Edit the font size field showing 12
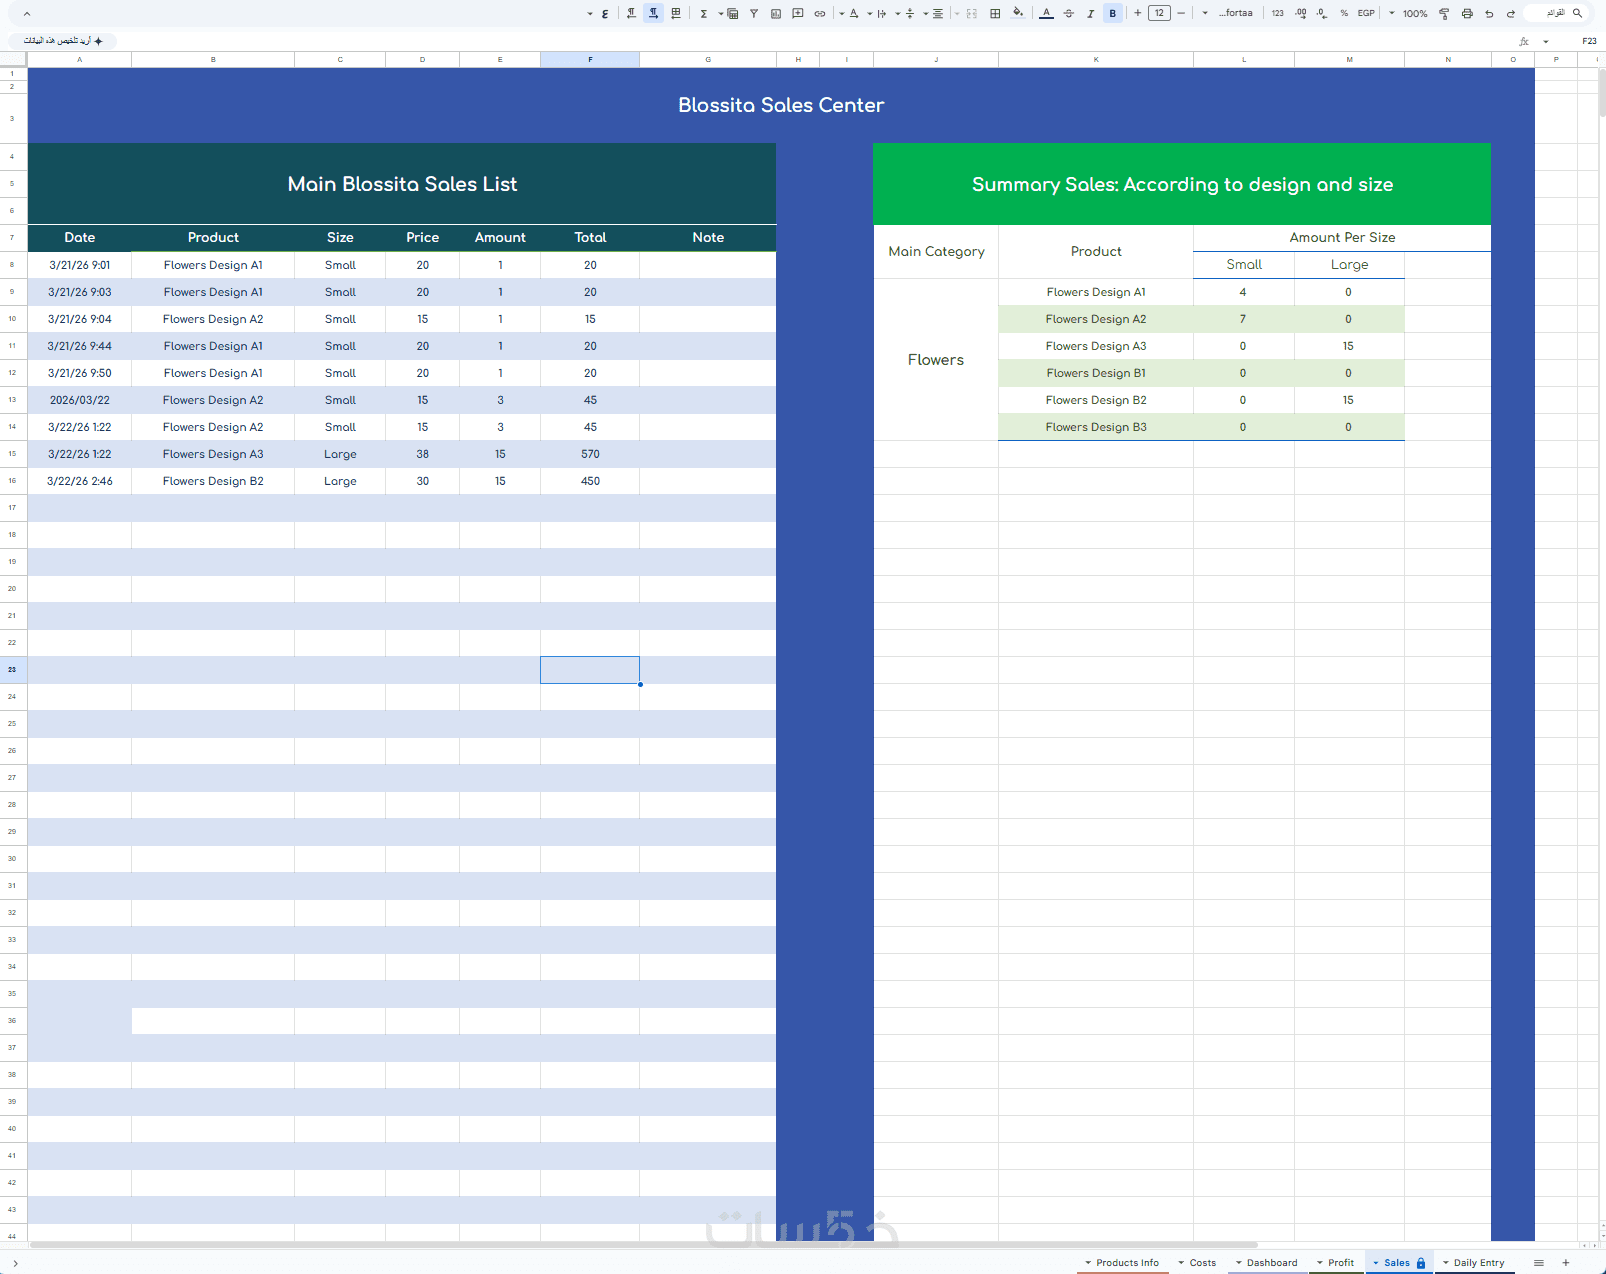The width and height of the screenshot is (1606, 1274). point(1159,13)
